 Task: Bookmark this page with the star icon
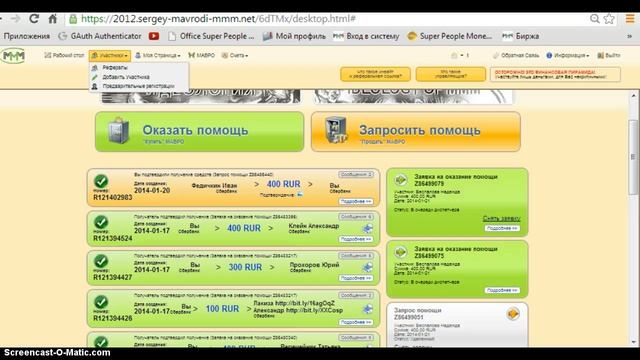609,18
